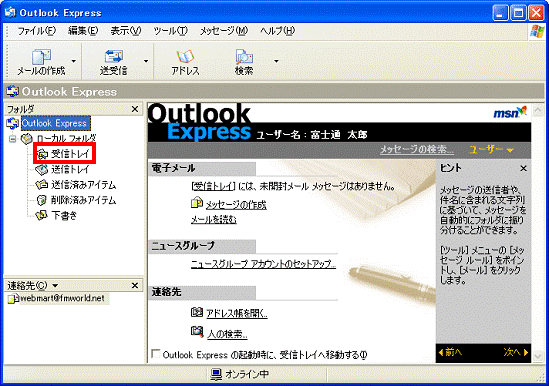Click the find people icon beside 人の検索
This screenshot has width=549, height=386.
tap(197, 331)
